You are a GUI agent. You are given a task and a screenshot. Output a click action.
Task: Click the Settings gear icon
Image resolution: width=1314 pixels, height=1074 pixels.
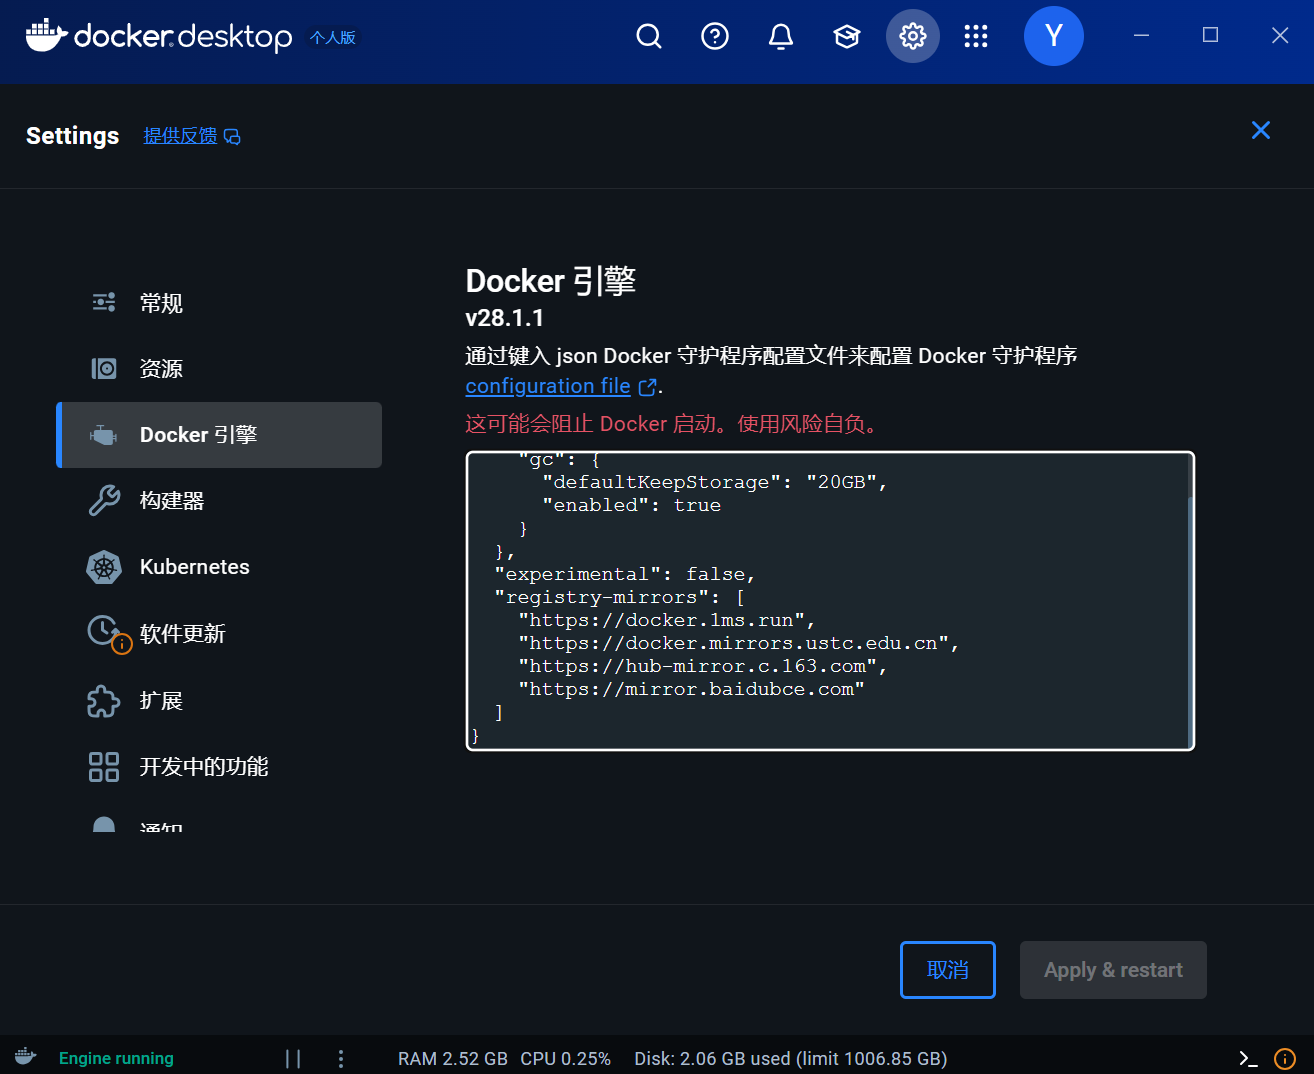point(913,36)
